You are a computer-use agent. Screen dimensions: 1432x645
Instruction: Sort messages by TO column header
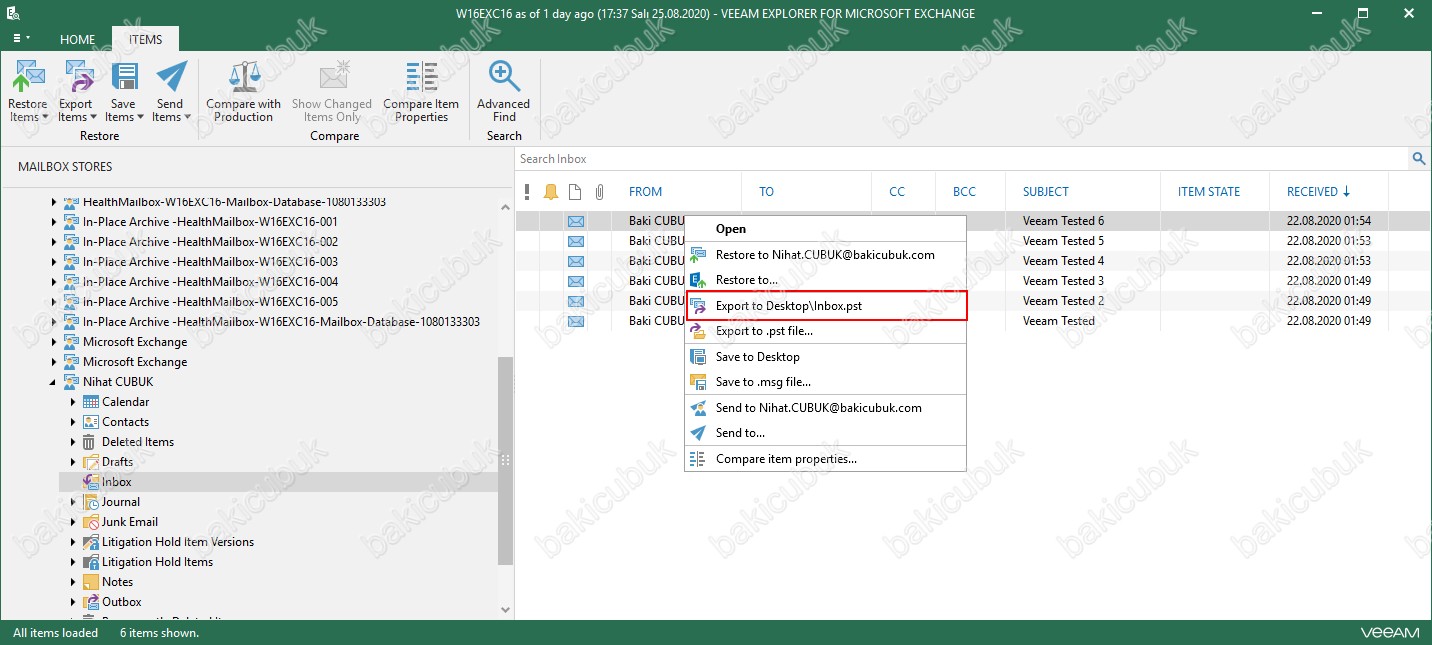766,192
